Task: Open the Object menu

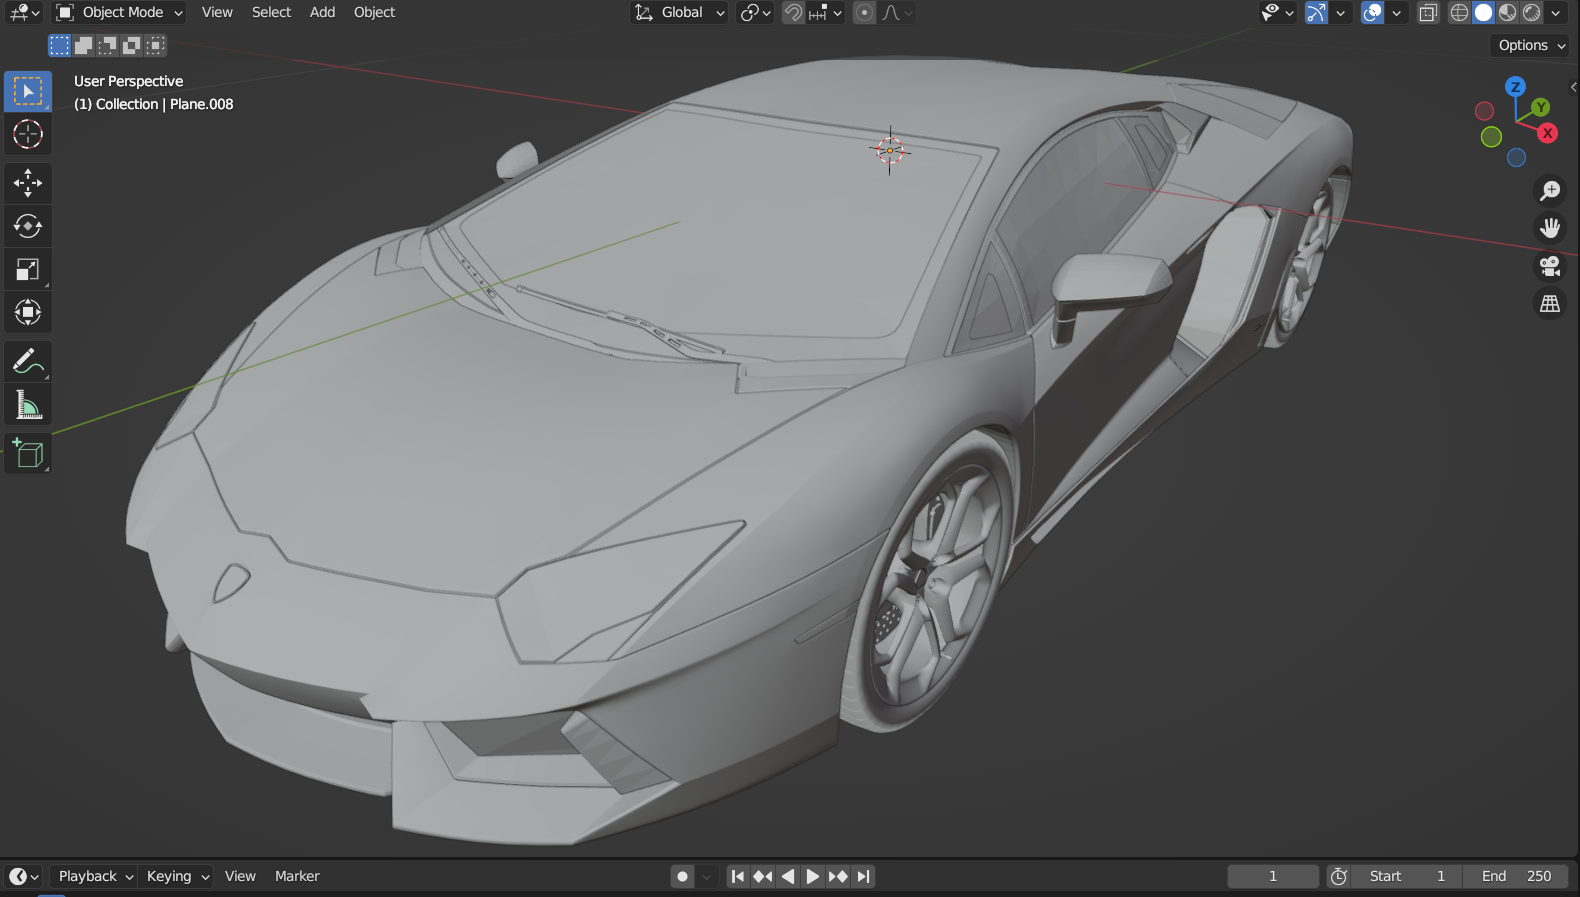Action: (374, 12)
